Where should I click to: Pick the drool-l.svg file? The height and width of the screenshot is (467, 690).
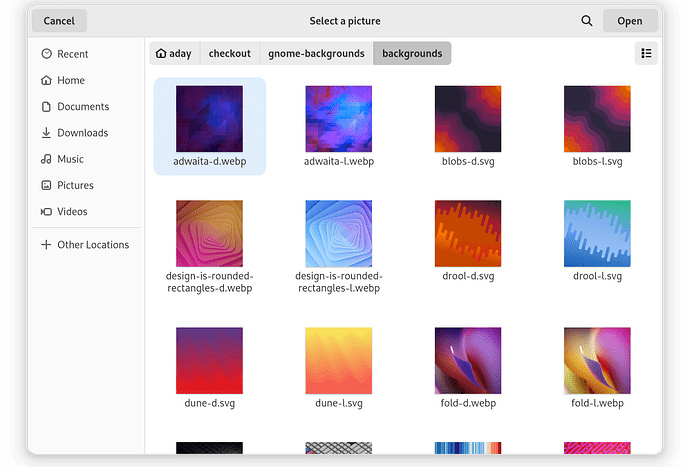pyautogui.click(x=597, y=233)
